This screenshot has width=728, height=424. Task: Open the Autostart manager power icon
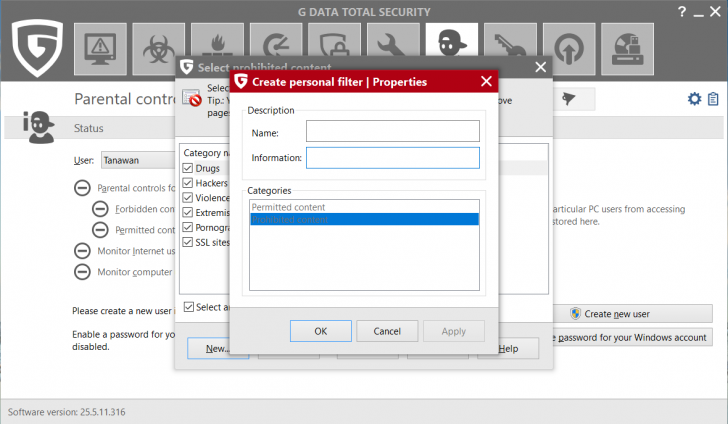pyautogui.click(x=569, y=49)
